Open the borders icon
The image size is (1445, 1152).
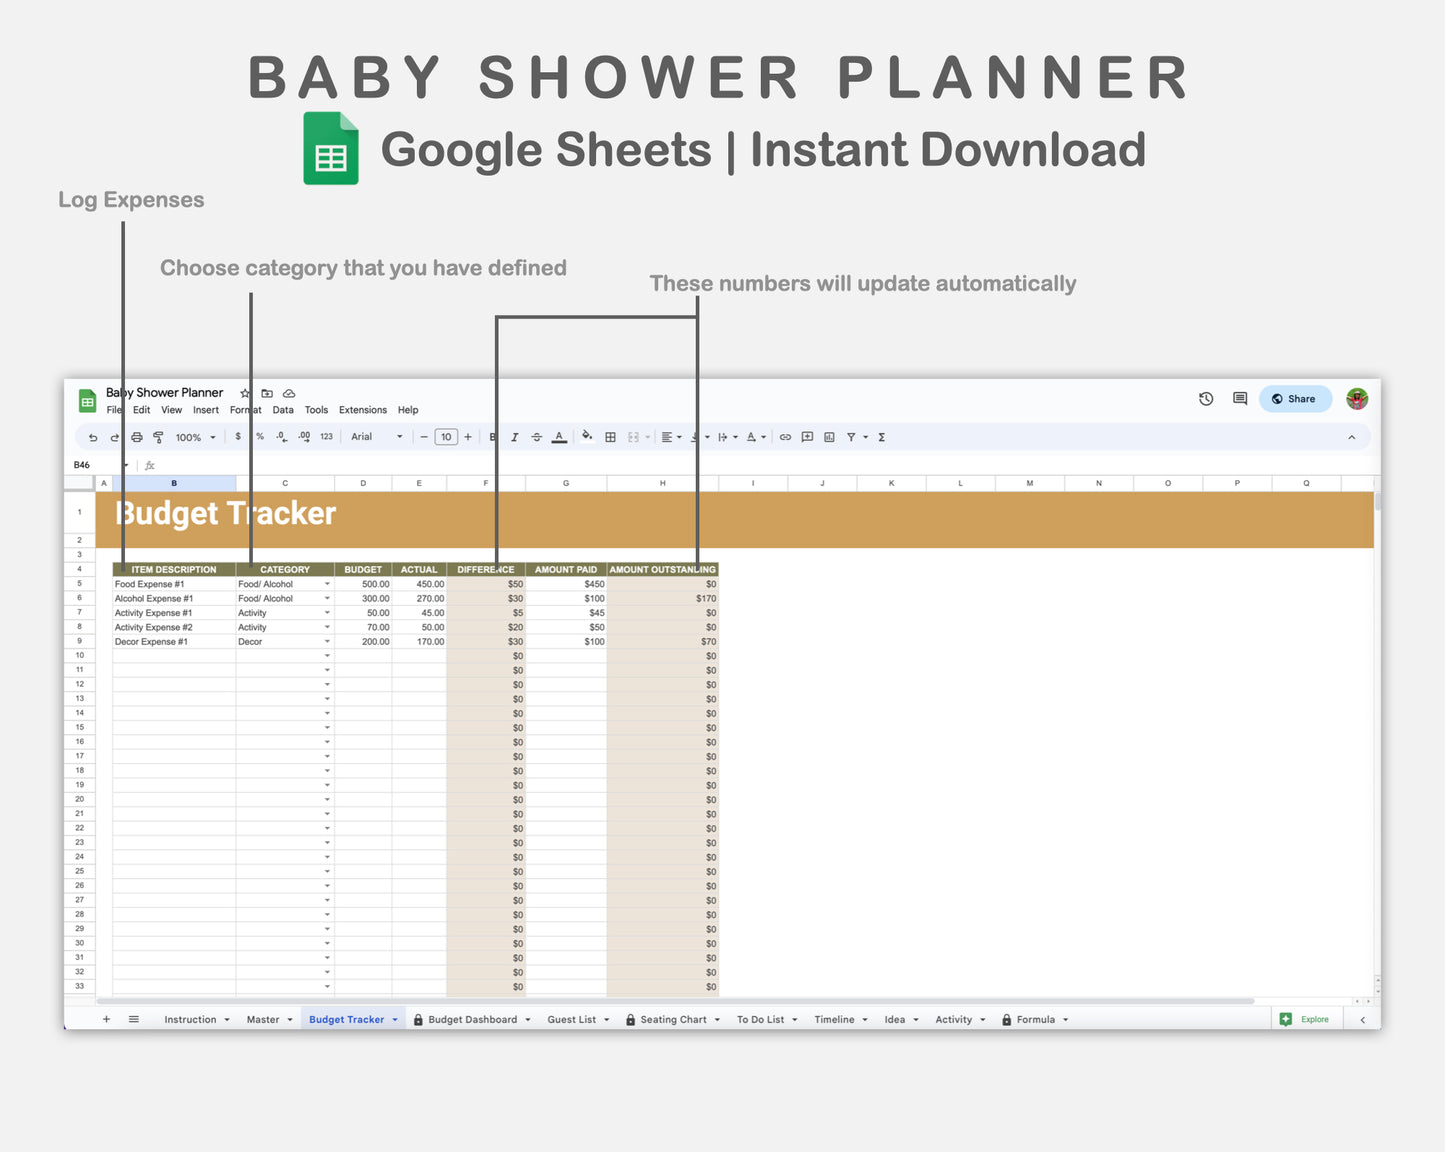coord(610,437)
